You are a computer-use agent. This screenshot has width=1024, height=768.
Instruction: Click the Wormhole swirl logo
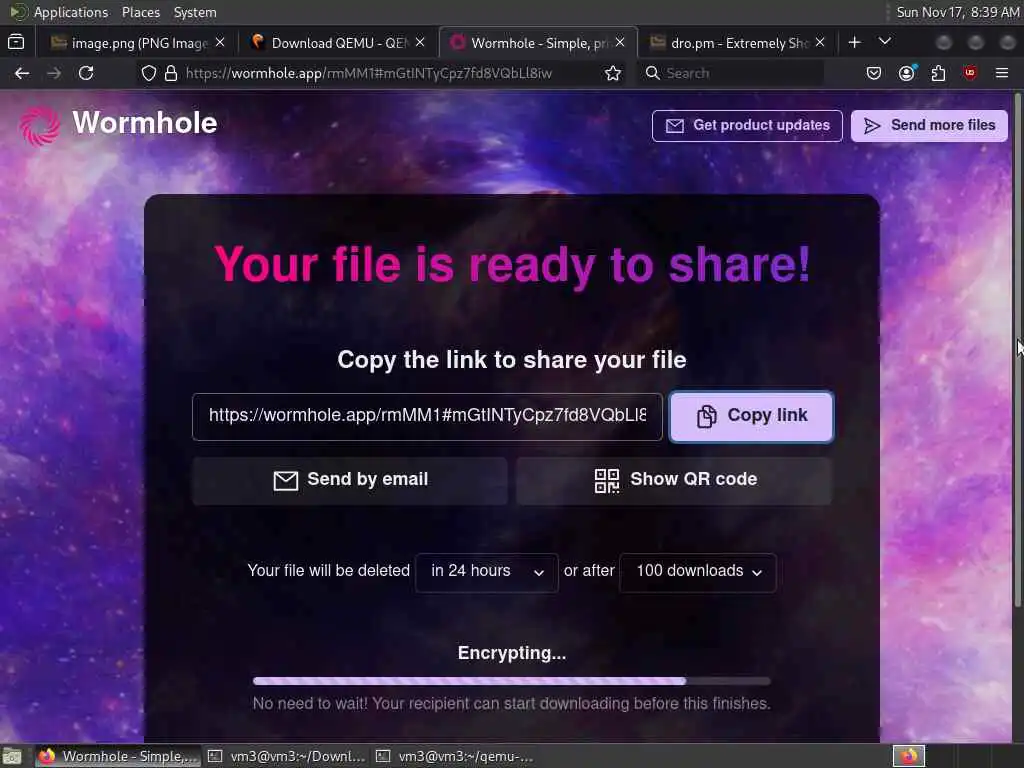[40, 125]
